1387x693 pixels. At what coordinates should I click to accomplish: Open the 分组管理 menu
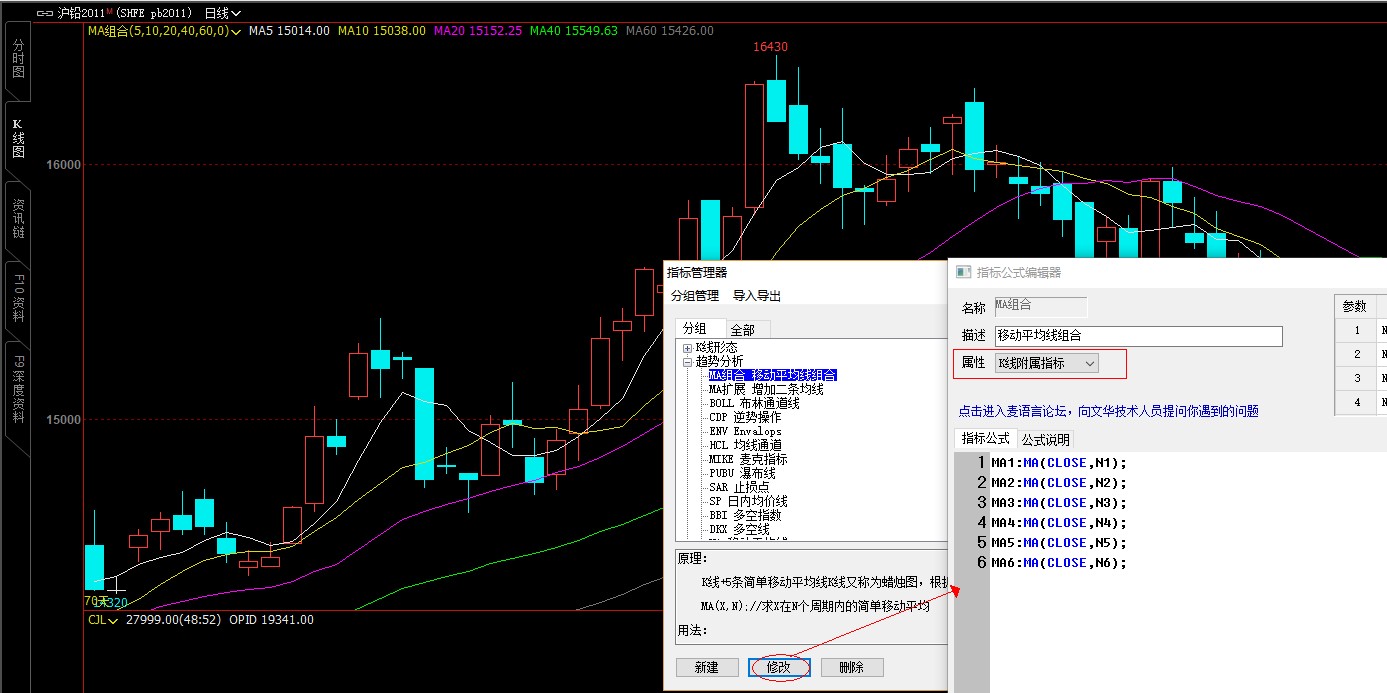[694, 296]
